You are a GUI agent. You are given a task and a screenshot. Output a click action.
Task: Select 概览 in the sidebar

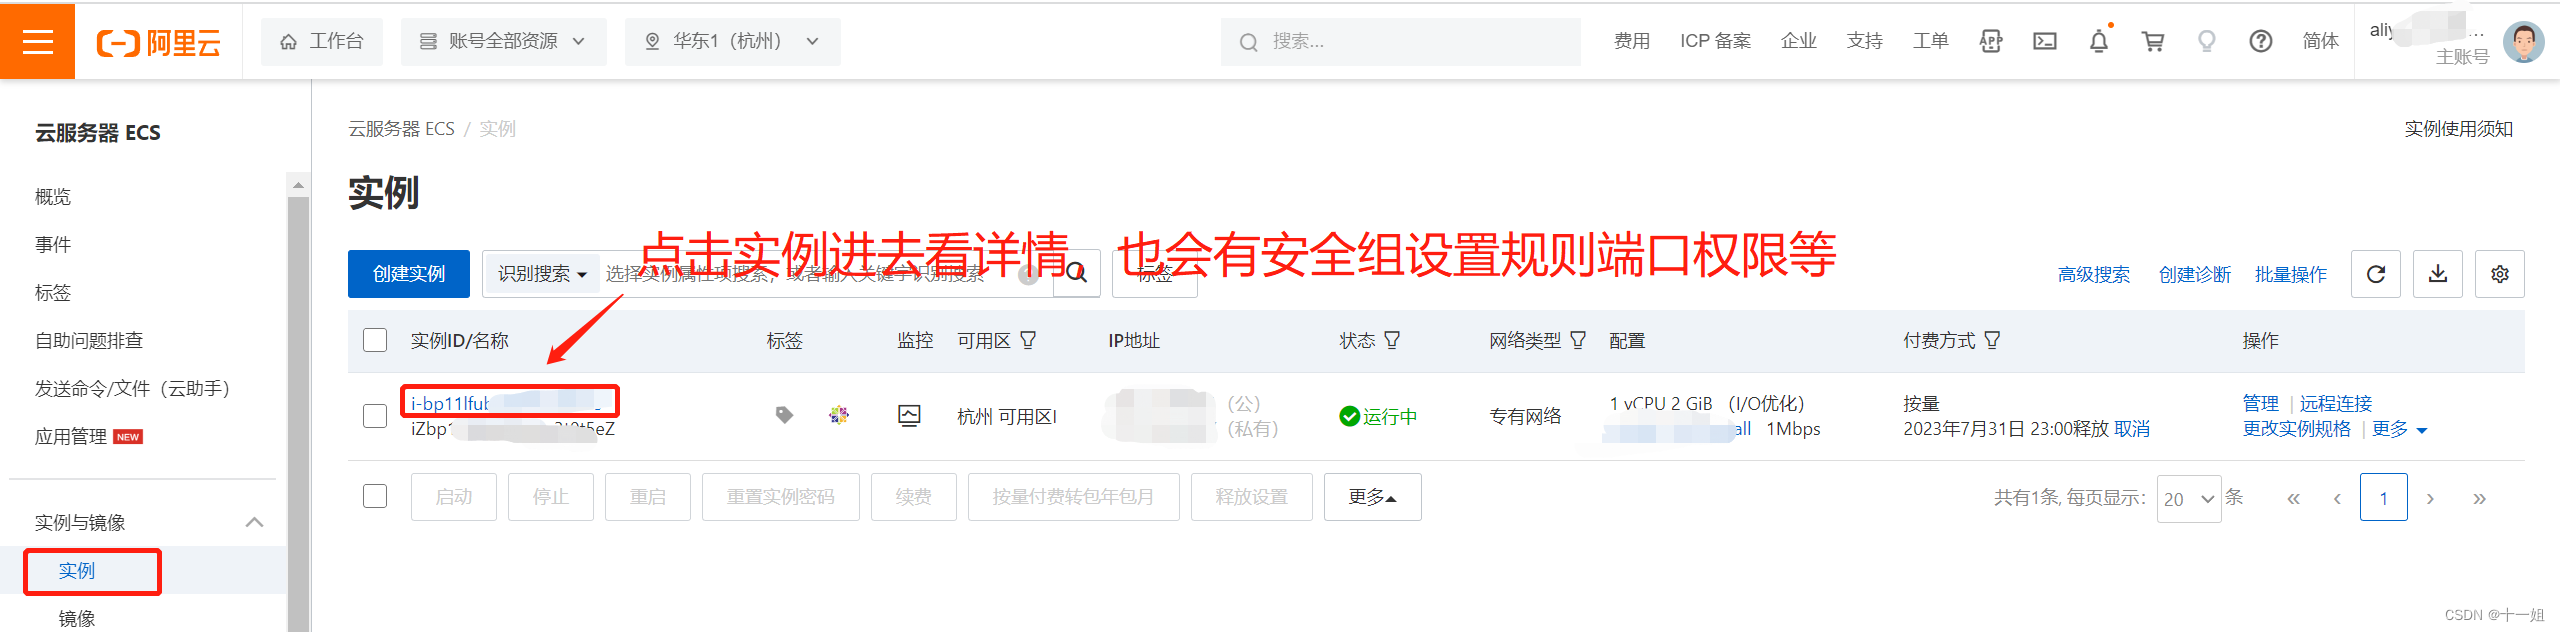[53, 197]
